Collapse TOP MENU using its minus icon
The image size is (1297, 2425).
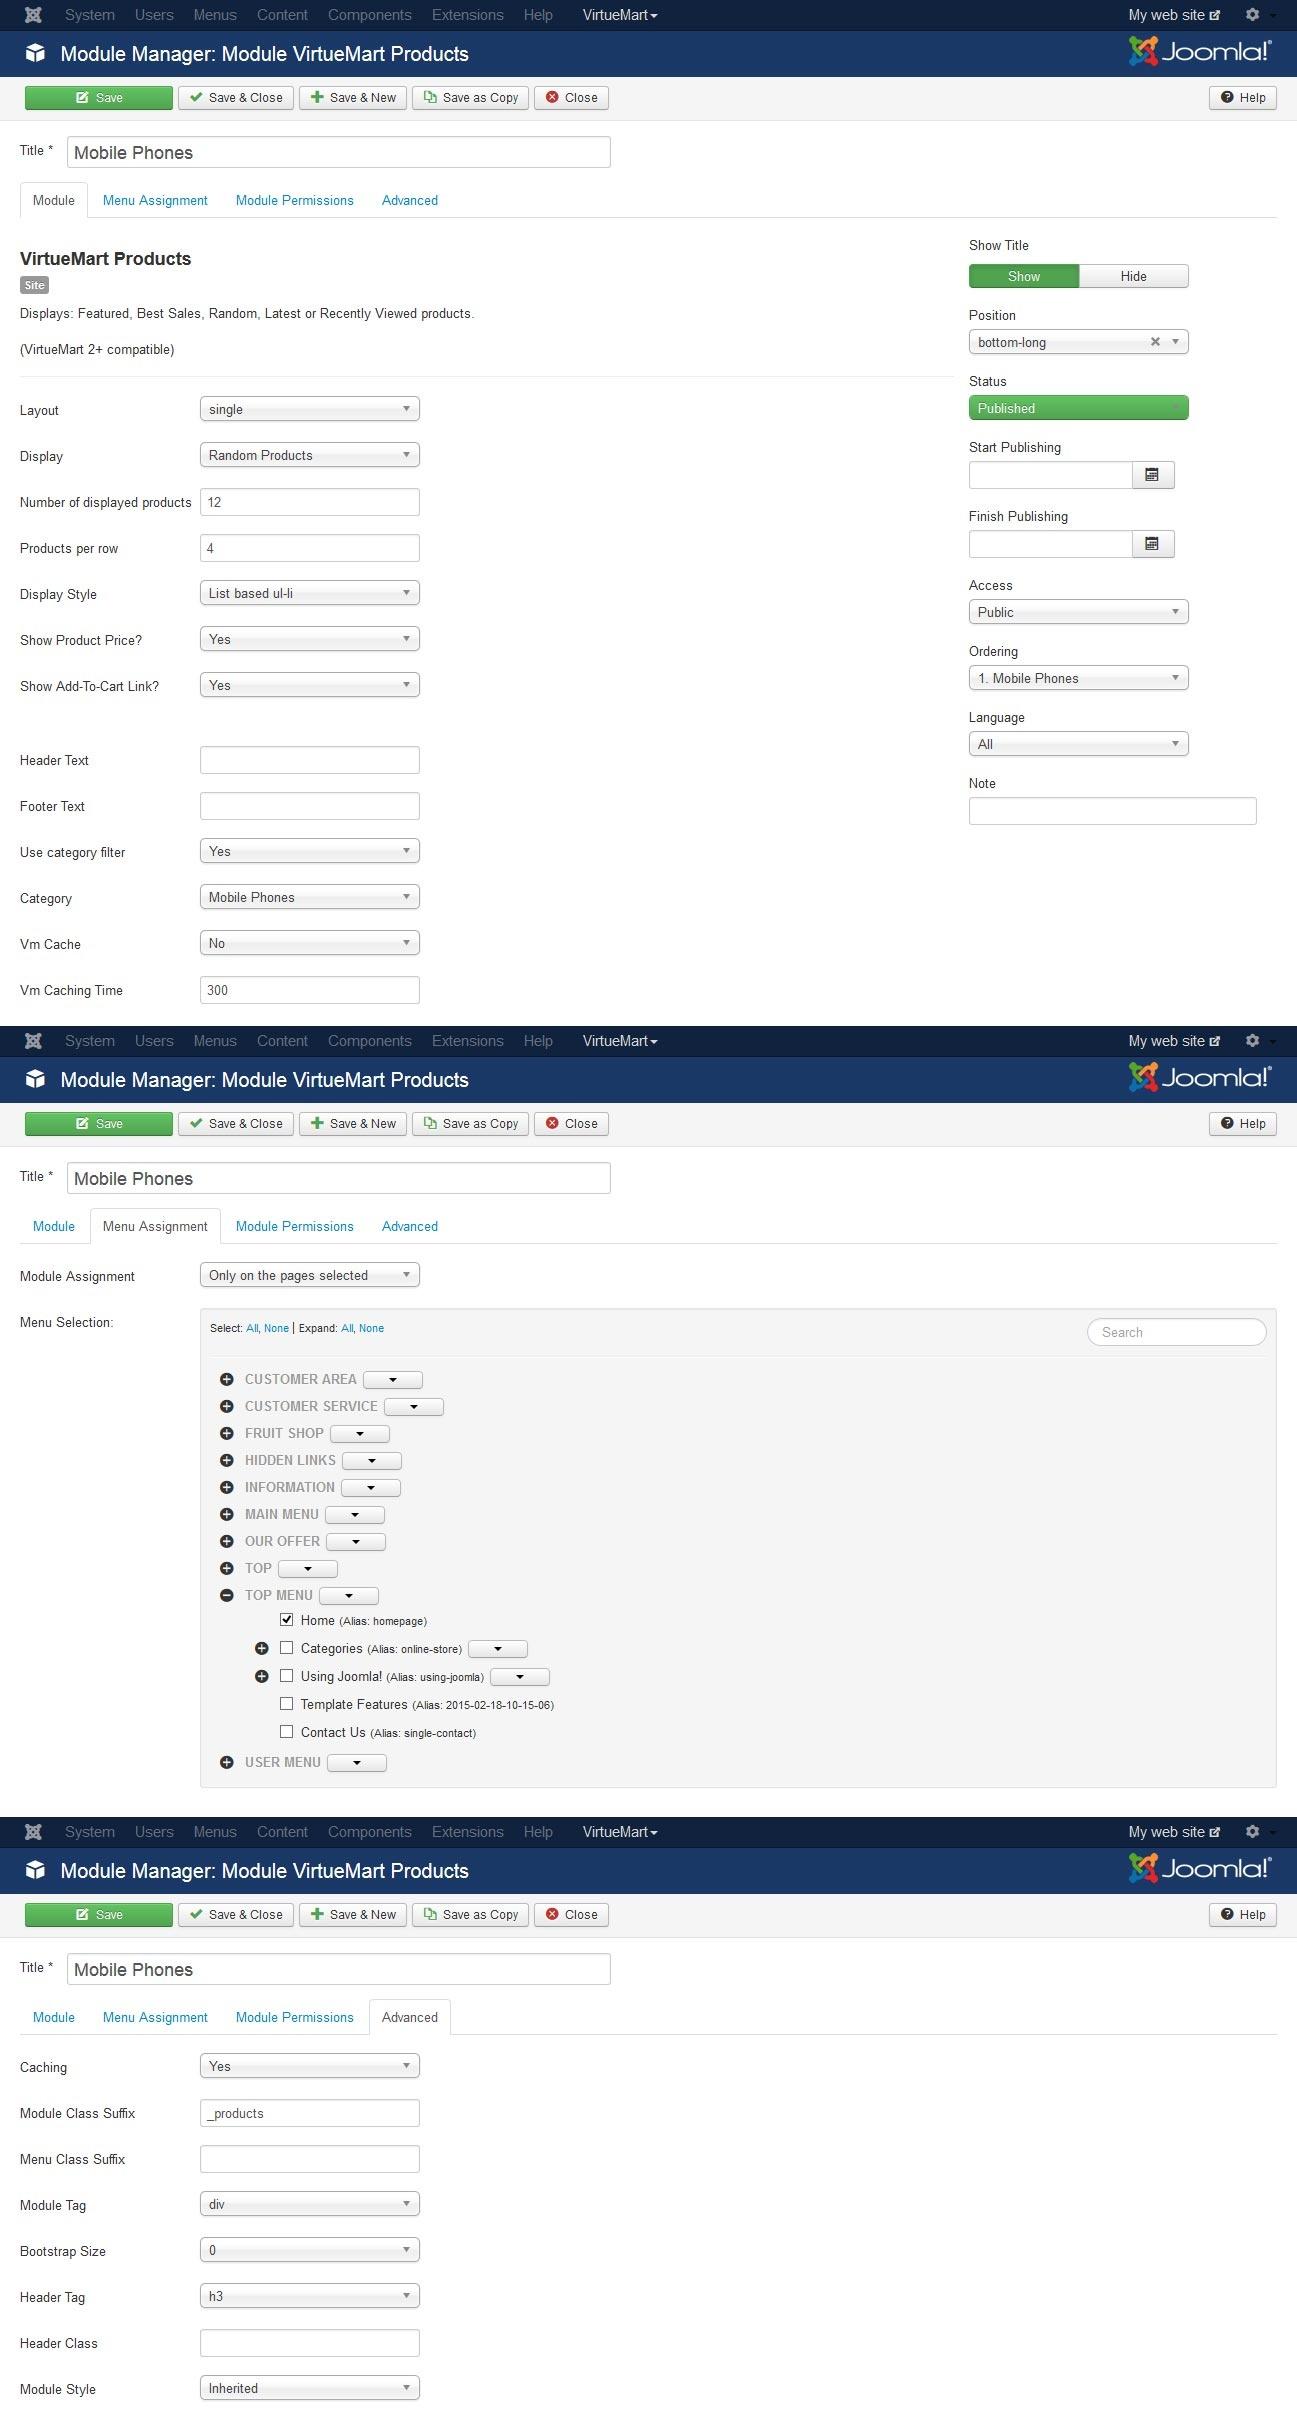pyautogui.click(x=227, y=1595)
